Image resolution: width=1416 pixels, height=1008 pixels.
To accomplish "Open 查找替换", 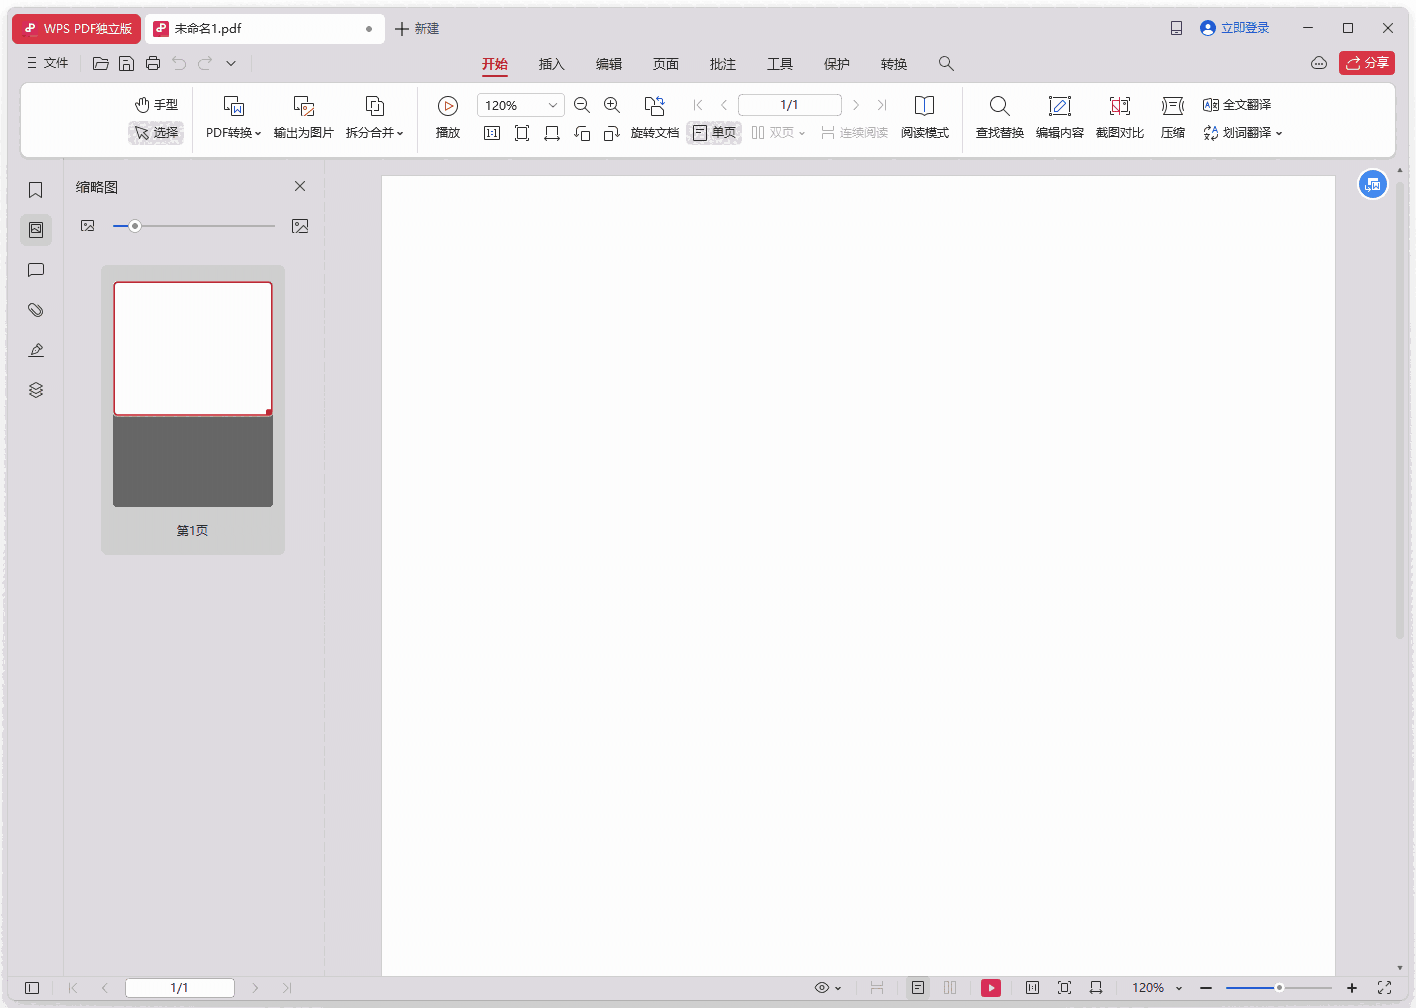I will tap(998, 118).
